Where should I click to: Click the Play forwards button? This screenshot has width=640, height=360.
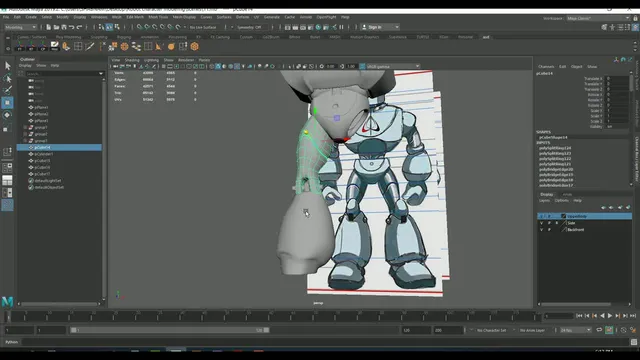610,316
